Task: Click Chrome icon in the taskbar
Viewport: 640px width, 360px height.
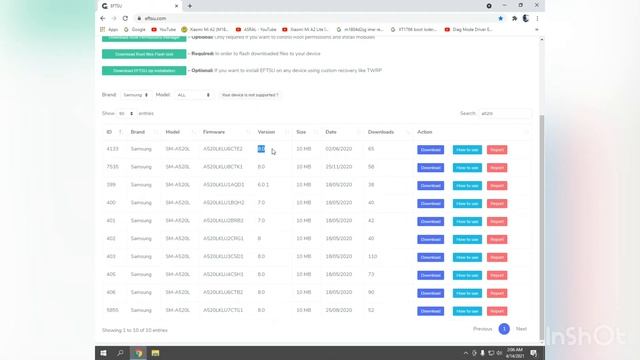Action: (x=138, y=353)
